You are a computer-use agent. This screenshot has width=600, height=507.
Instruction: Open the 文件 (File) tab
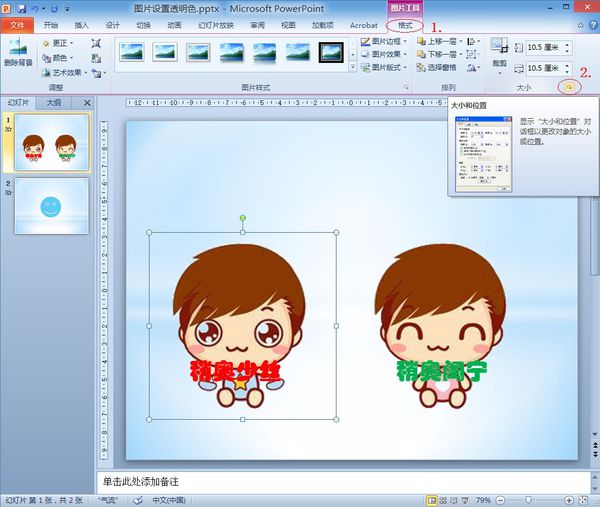(x=17, y=25)
